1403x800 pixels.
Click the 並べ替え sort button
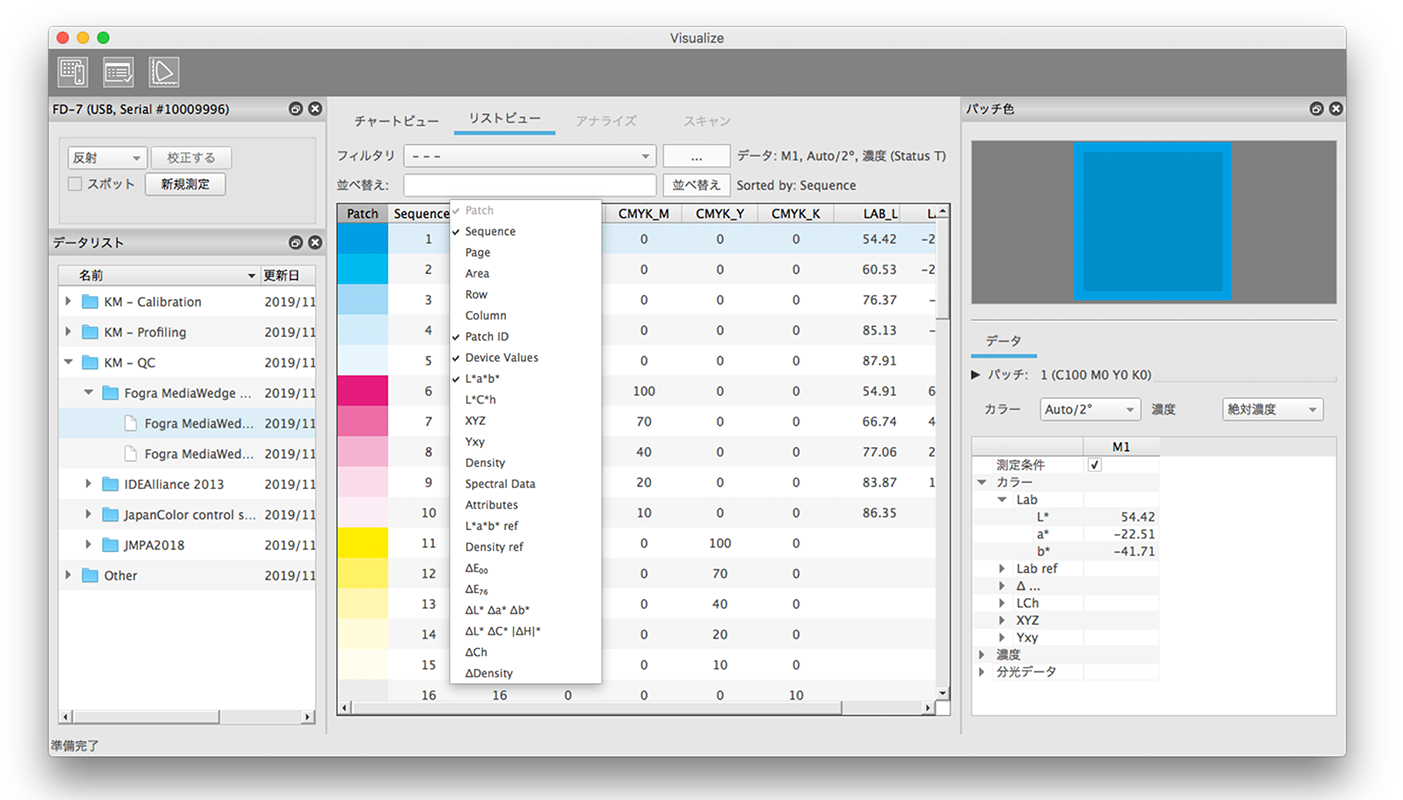[x=696, y=185]
